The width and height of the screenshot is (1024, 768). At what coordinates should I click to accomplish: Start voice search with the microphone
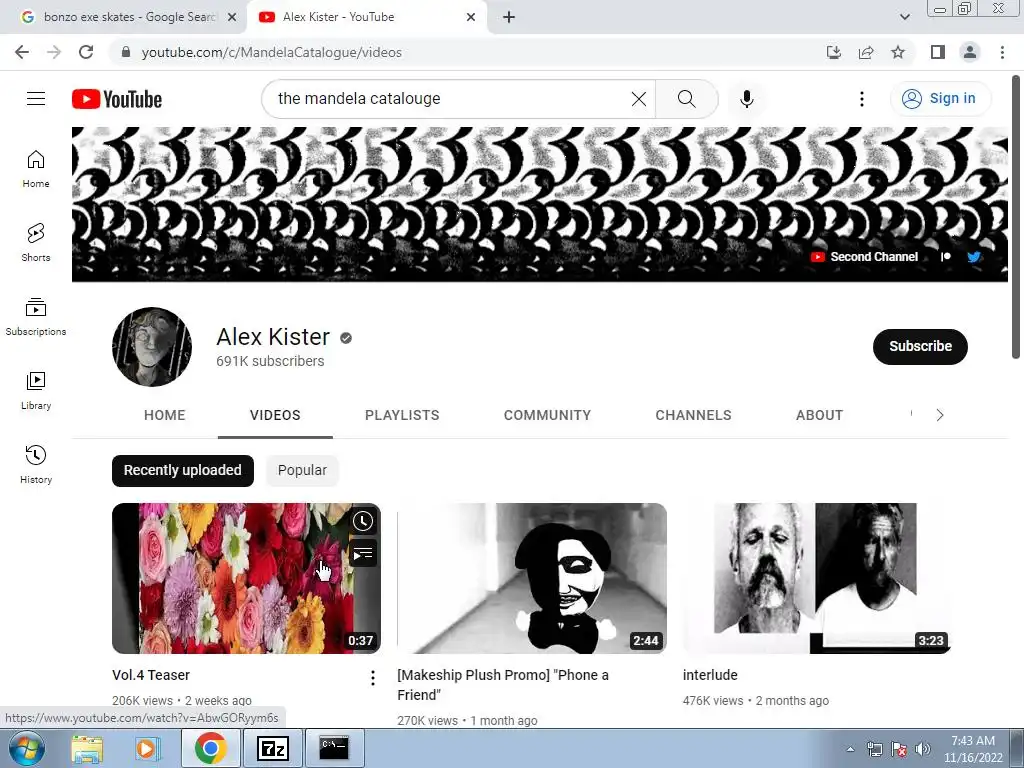click(746, 99)
